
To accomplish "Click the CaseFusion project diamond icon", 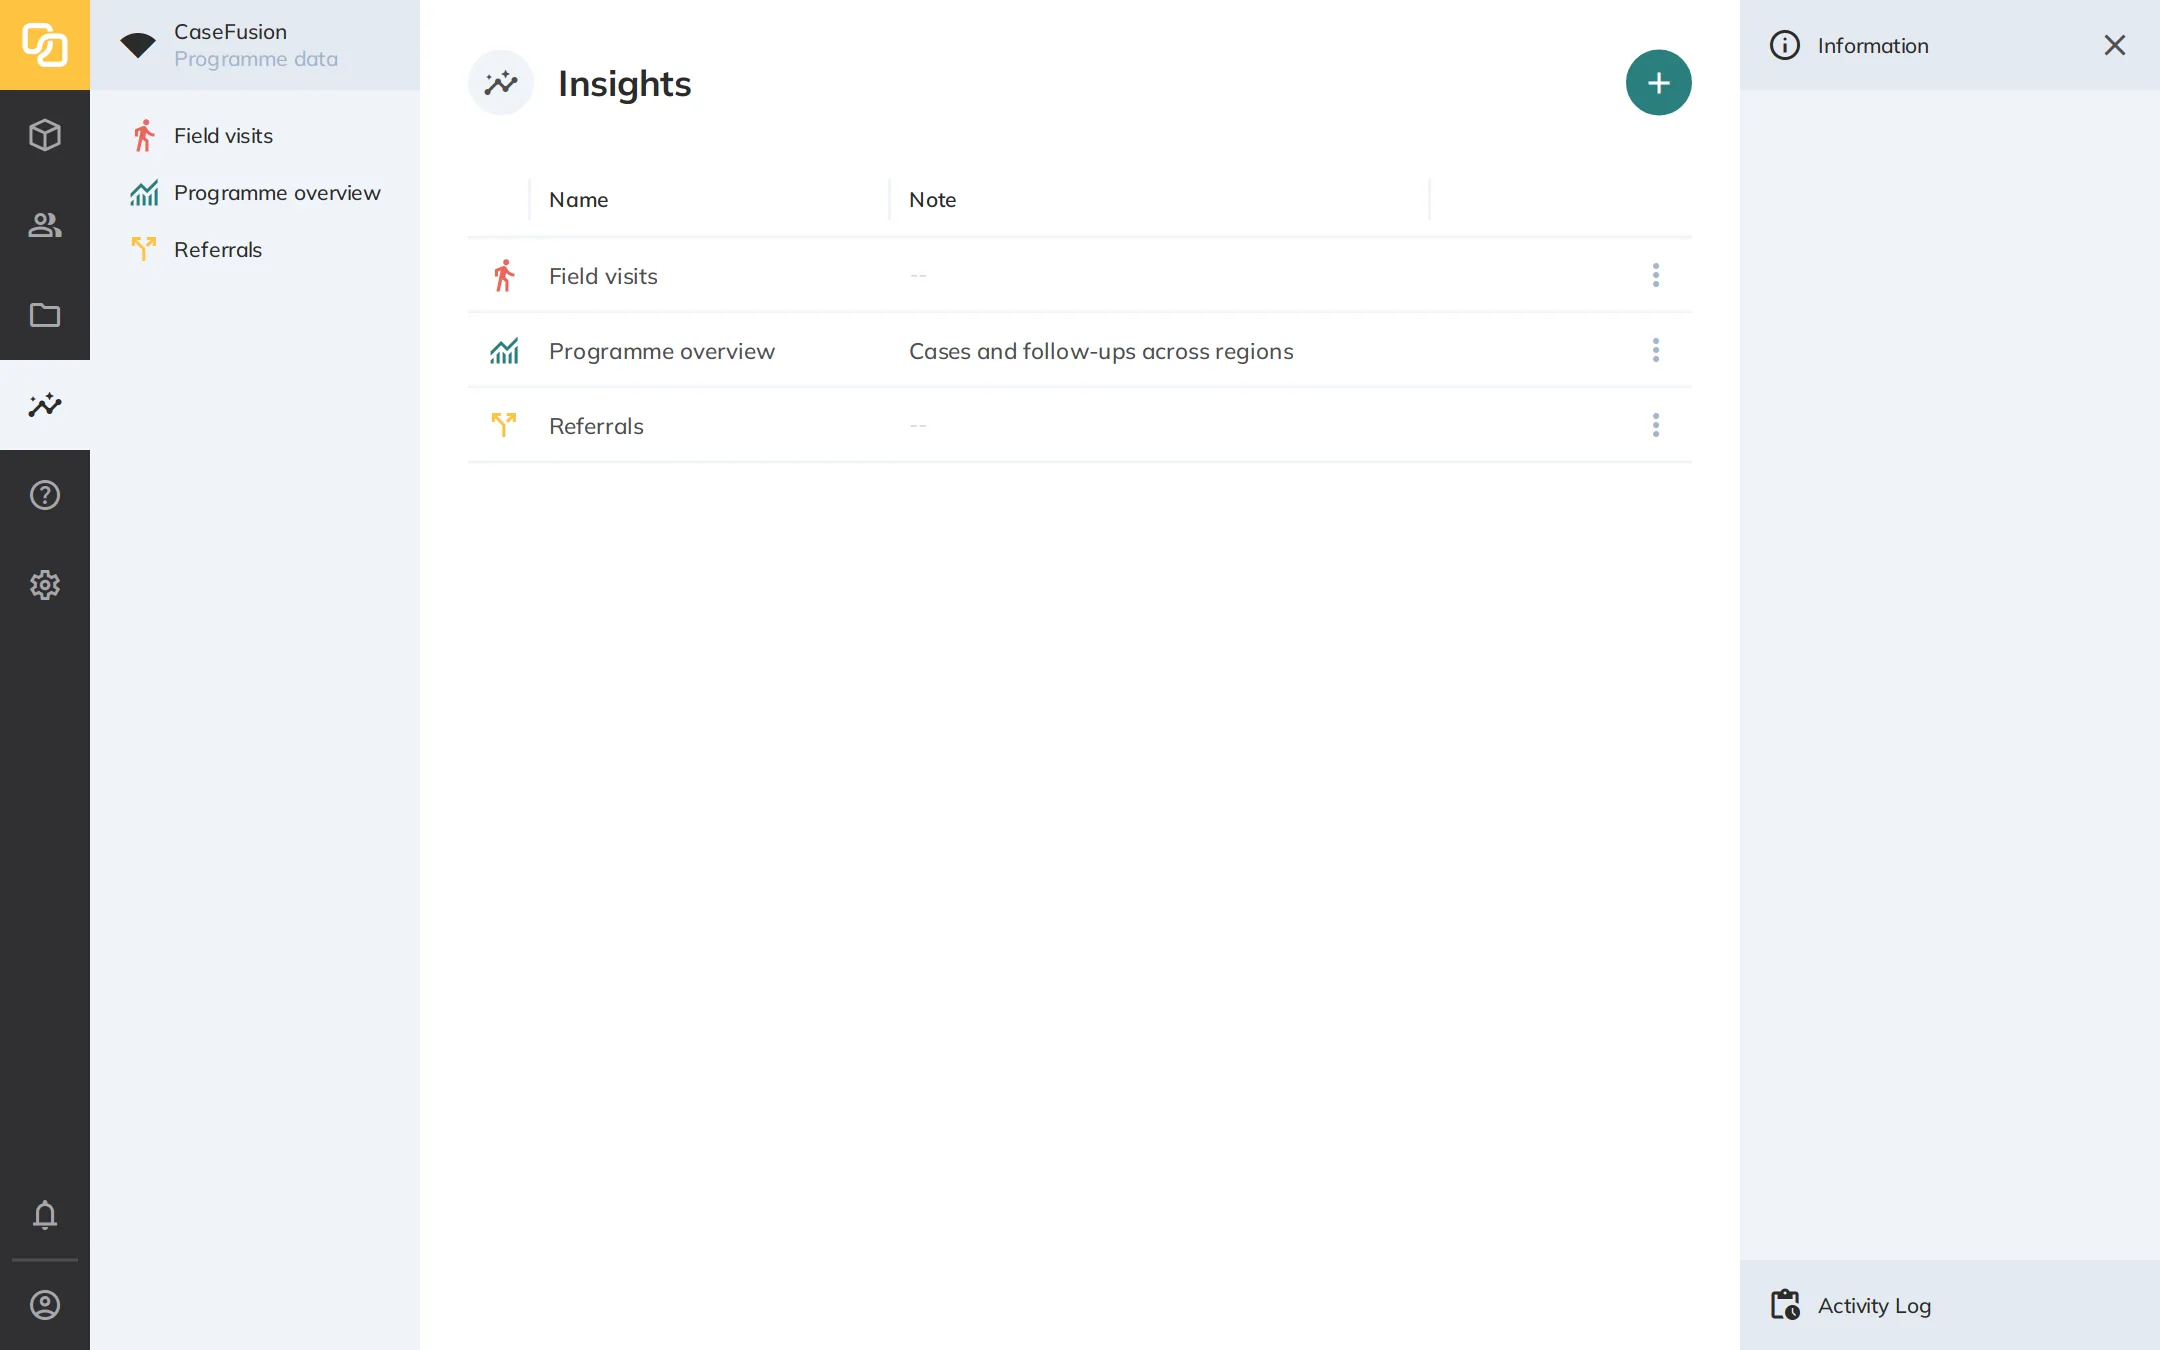I will (x=138, y=45).
